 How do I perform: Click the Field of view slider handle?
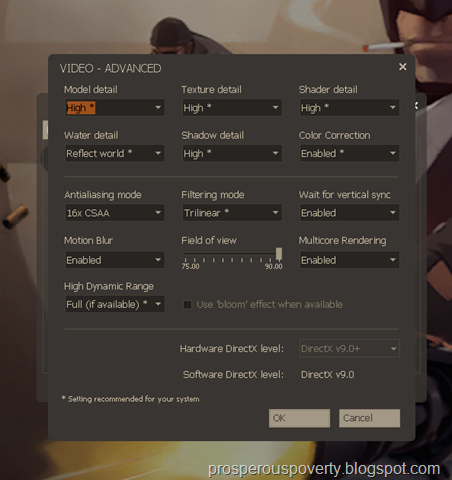[x=279, y=254]
